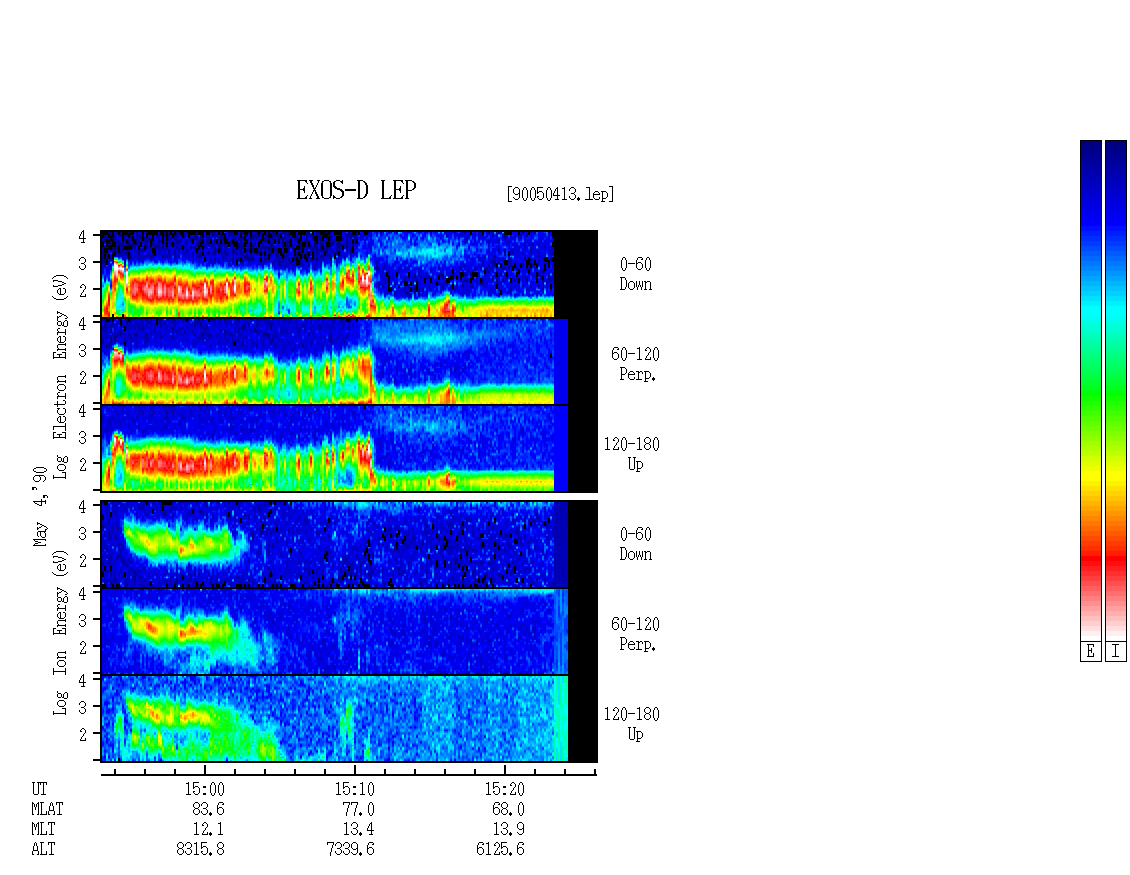The image size is (1130, 875).
Task: Select the MLT row label
Action: coord(43,830)
